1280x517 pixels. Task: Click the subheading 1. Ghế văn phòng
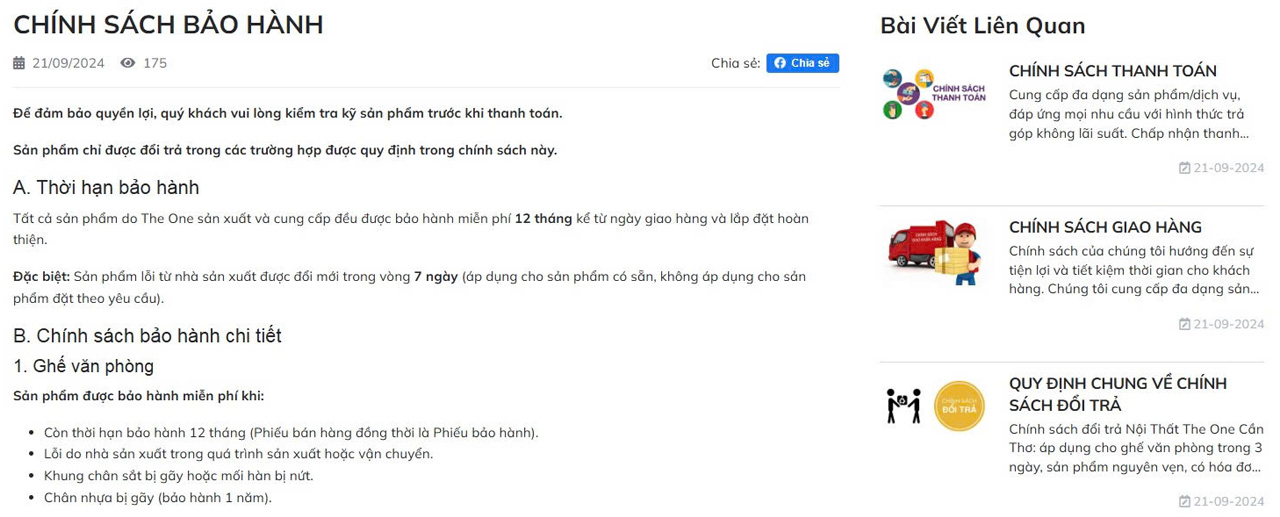click(83, 366)
